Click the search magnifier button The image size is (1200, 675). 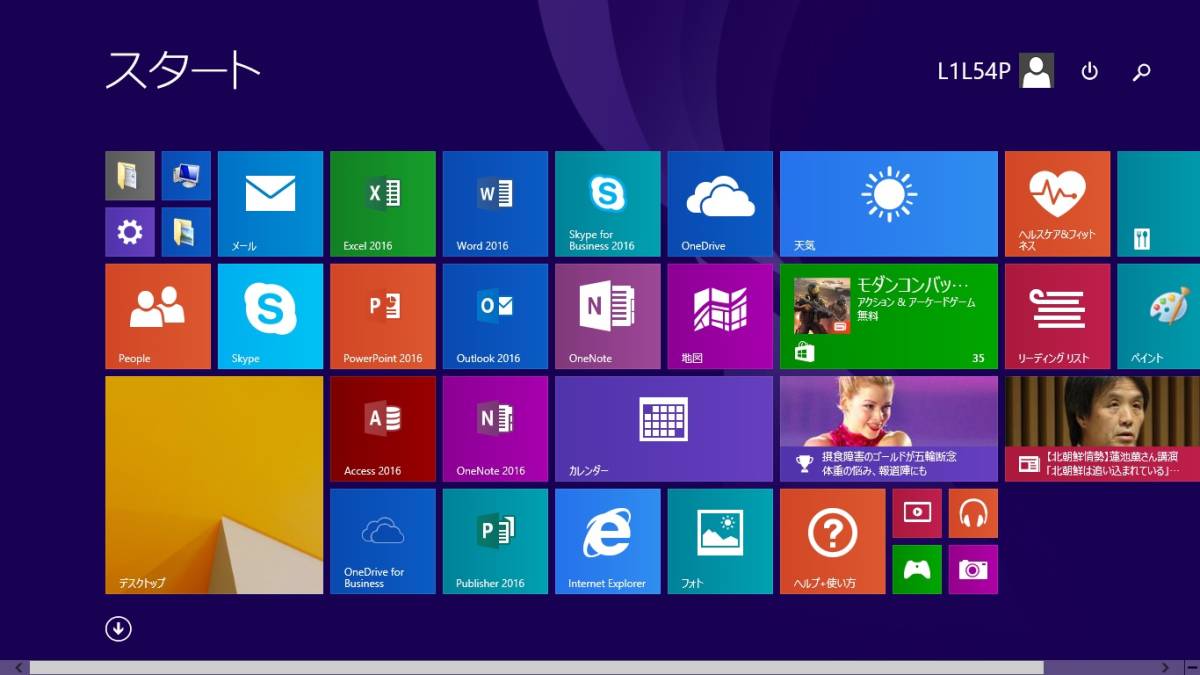[1141, 71]
